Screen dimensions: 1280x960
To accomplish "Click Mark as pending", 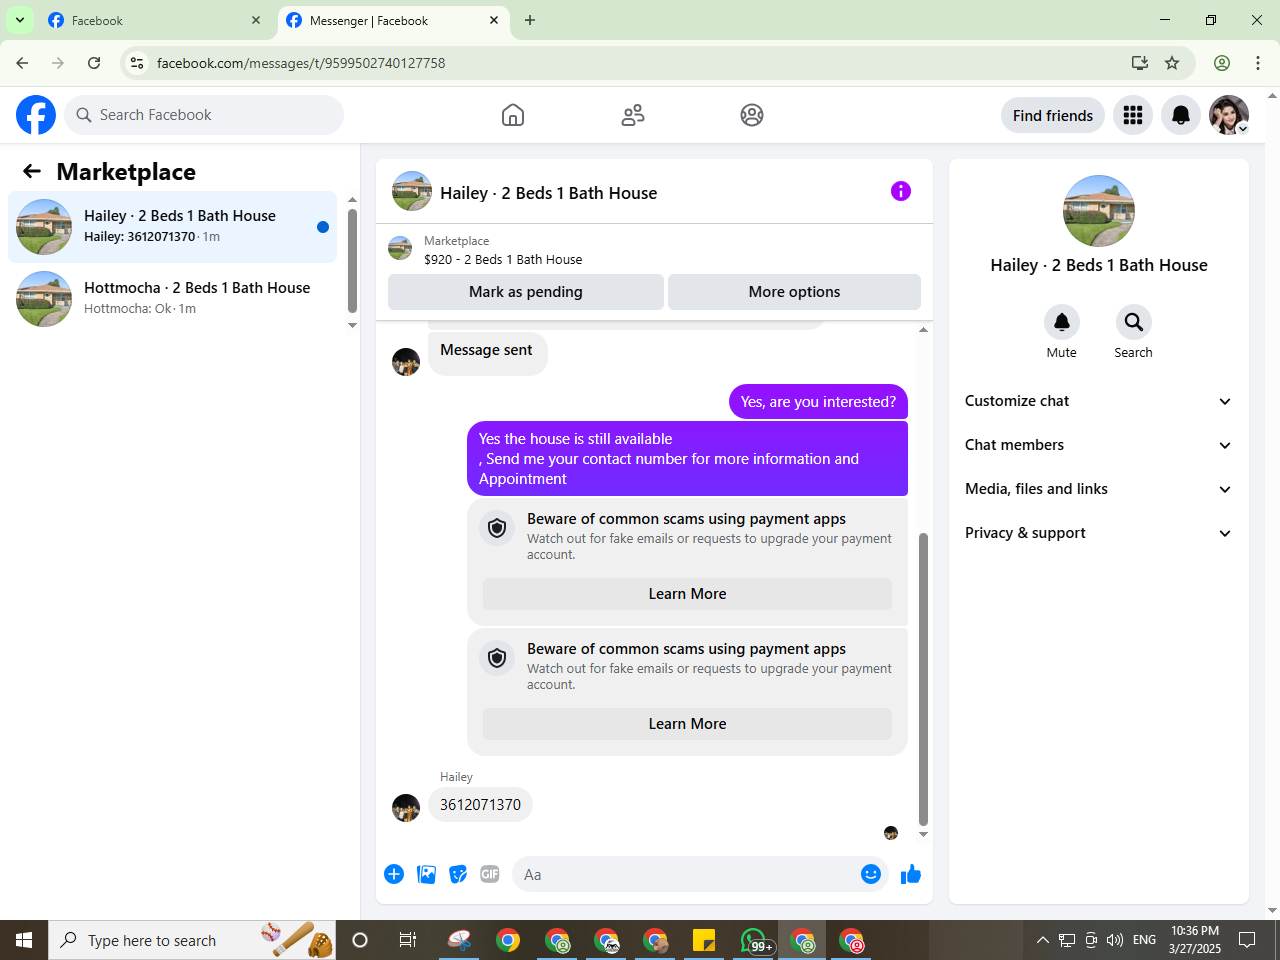I will [526, 292].
